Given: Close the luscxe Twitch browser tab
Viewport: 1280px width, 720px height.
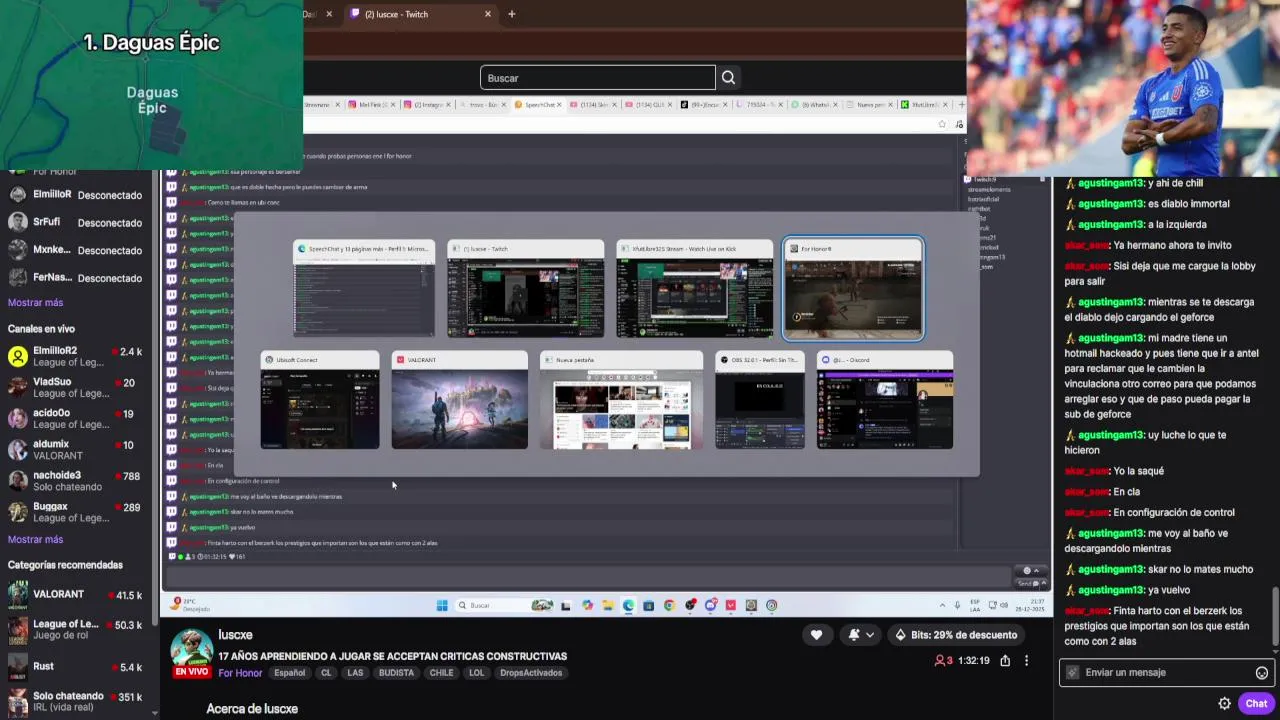Looking at the screenshot, I should (x=488, y=14).
